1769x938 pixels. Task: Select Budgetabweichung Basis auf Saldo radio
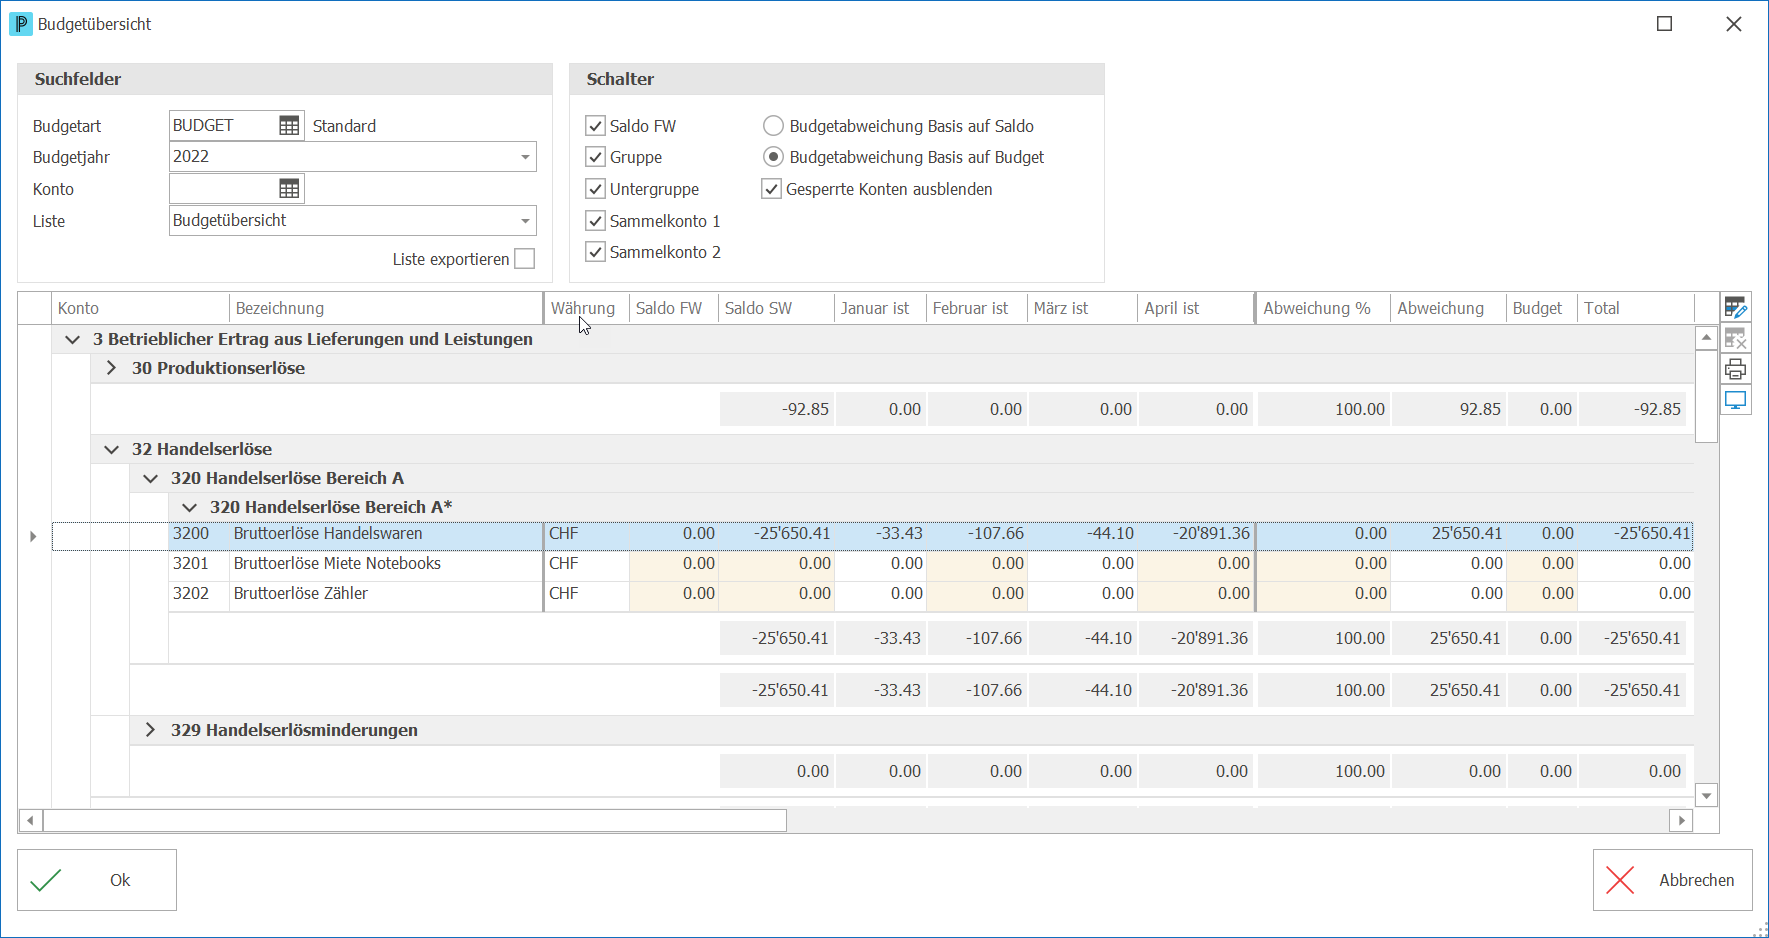point(773,126)
